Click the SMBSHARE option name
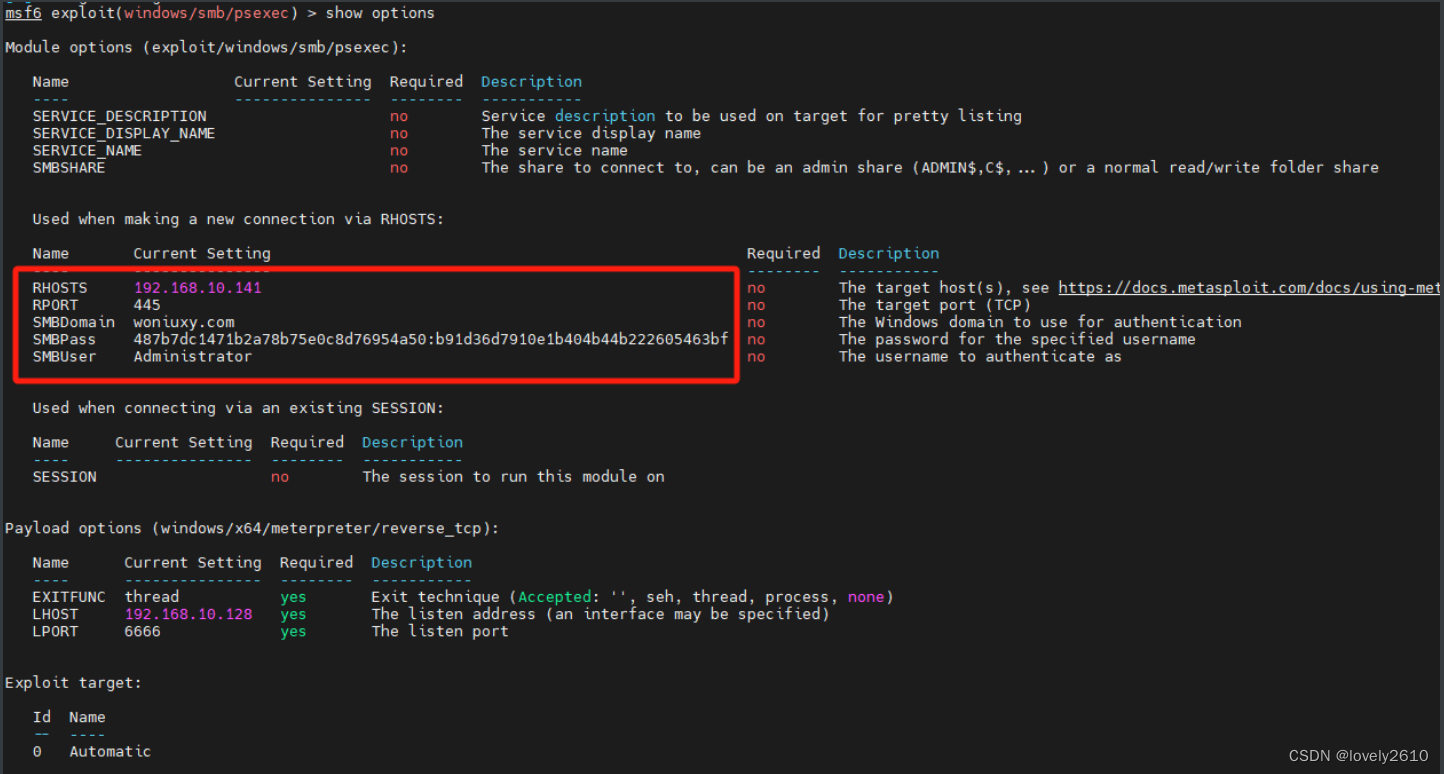 click(69, 167)
